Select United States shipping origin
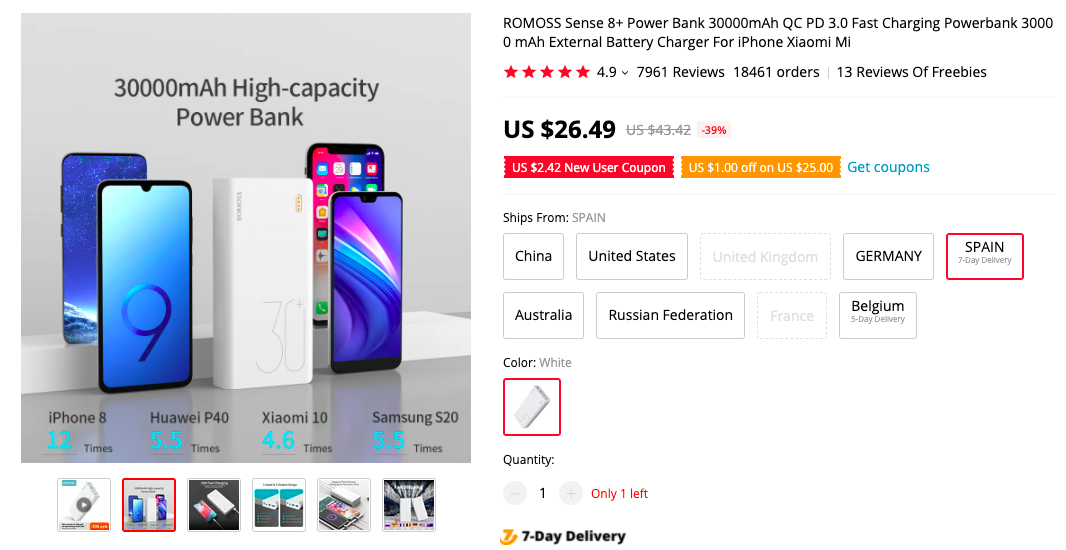Image resolution: width=1066 pixels, height=550 pixels. coord(632,256)
